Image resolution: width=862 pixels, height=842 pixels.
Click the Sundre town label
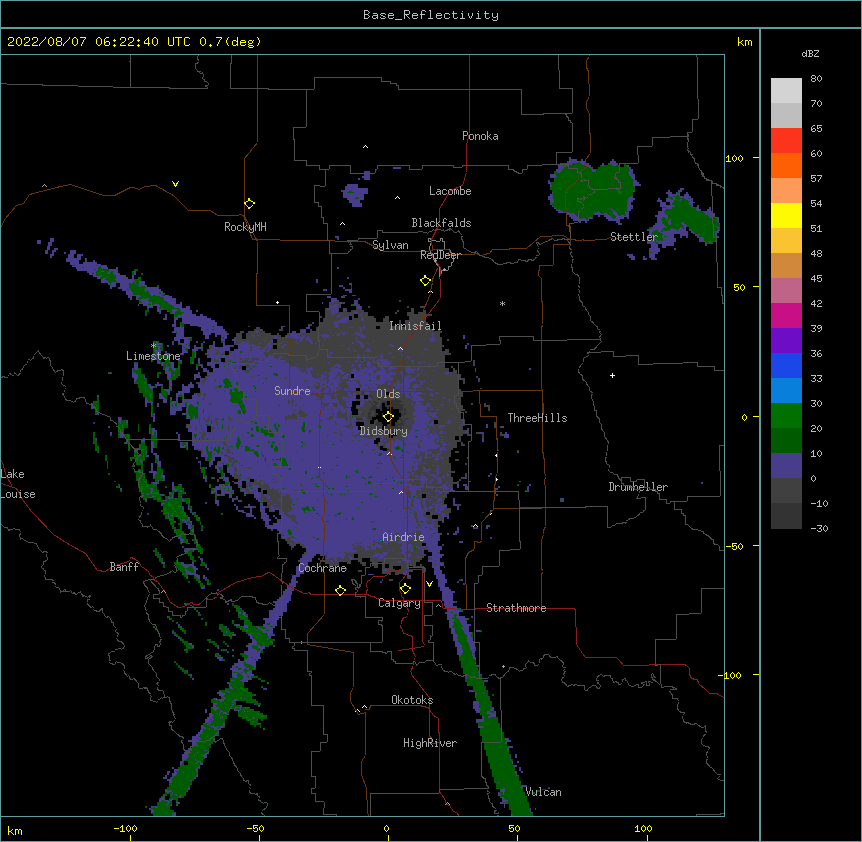[292, 391]
